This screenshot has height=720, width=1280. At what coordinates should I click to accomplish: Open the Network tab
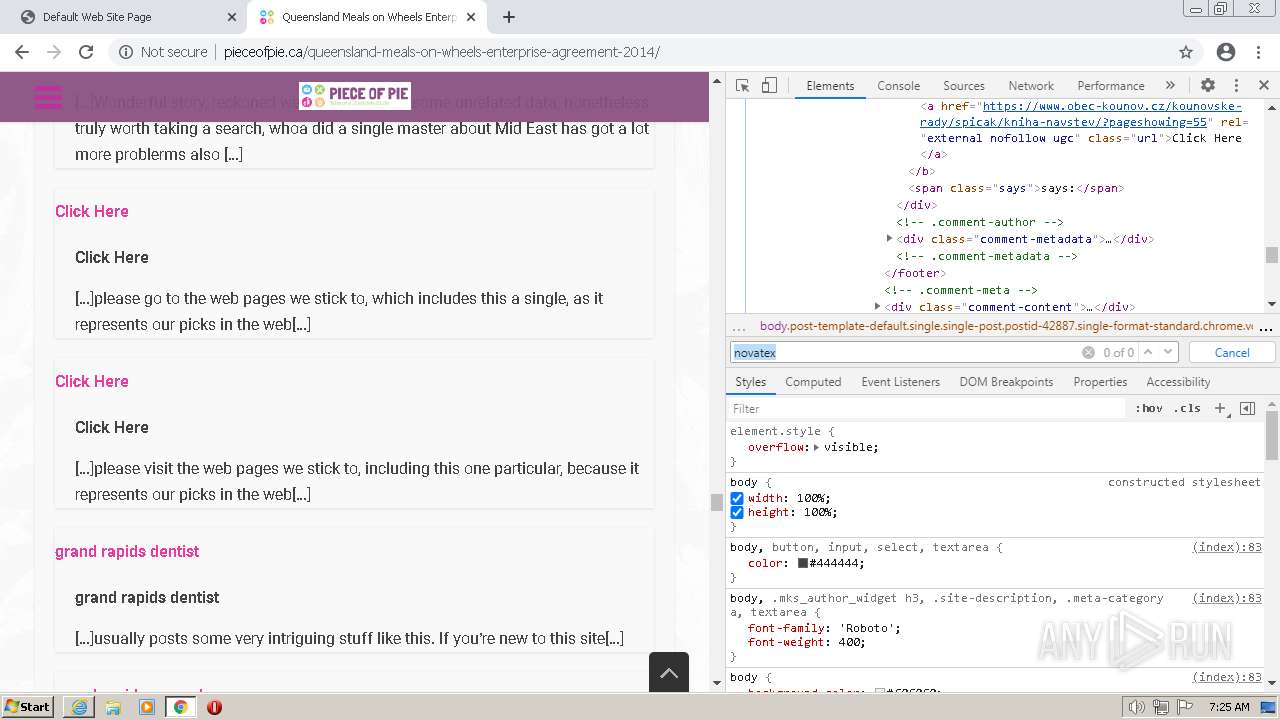tap(1031, 86)
